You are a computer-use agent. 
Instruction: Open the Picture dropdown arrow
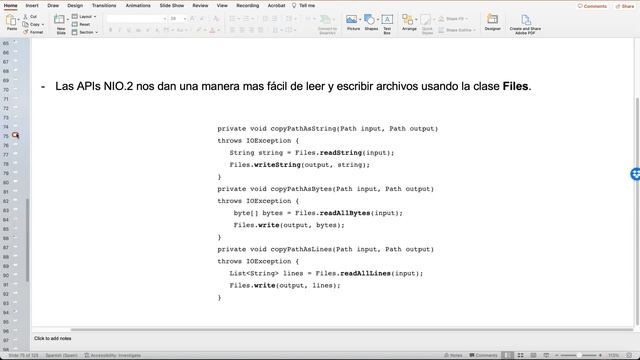point(360,20)
